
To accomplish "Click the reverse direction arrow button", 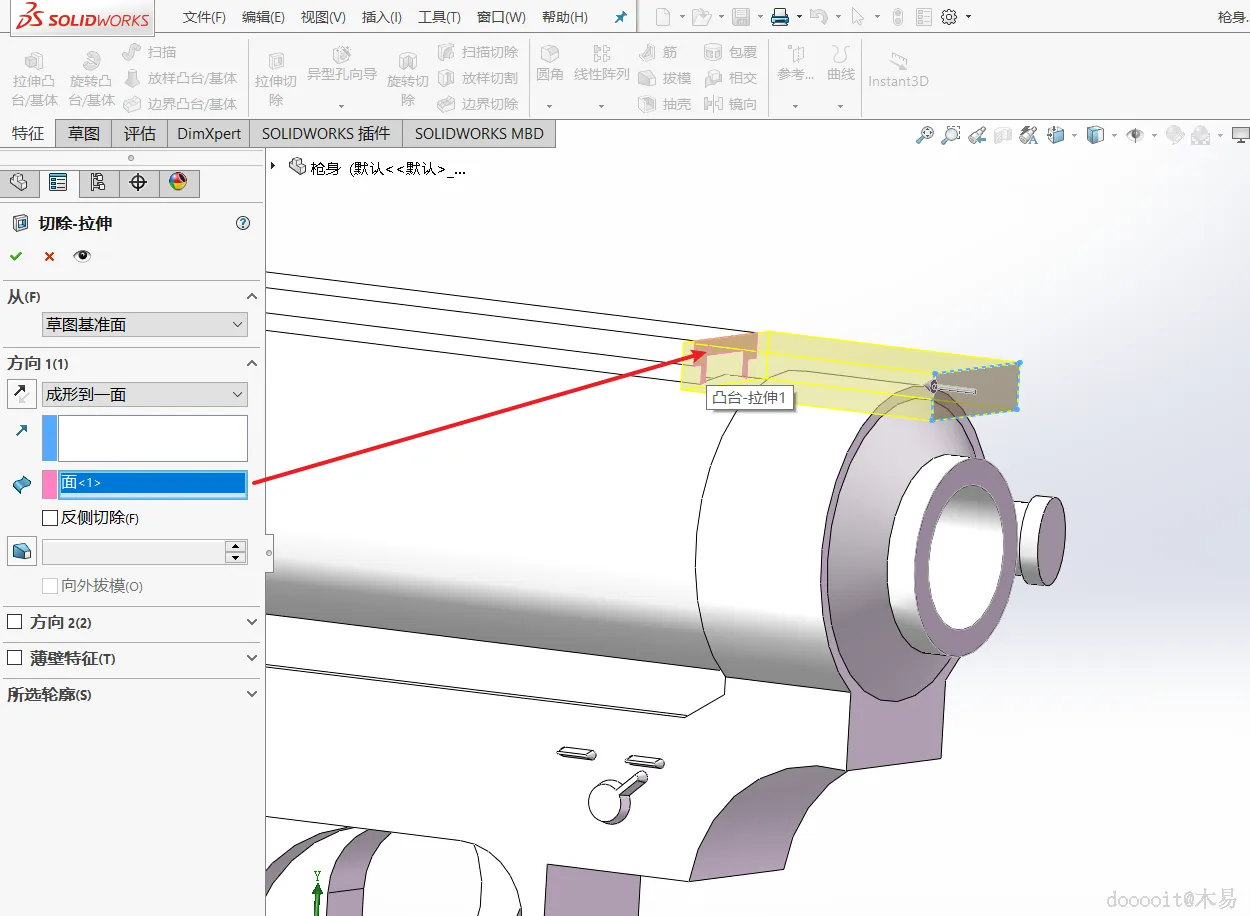I will coord(21,394).
